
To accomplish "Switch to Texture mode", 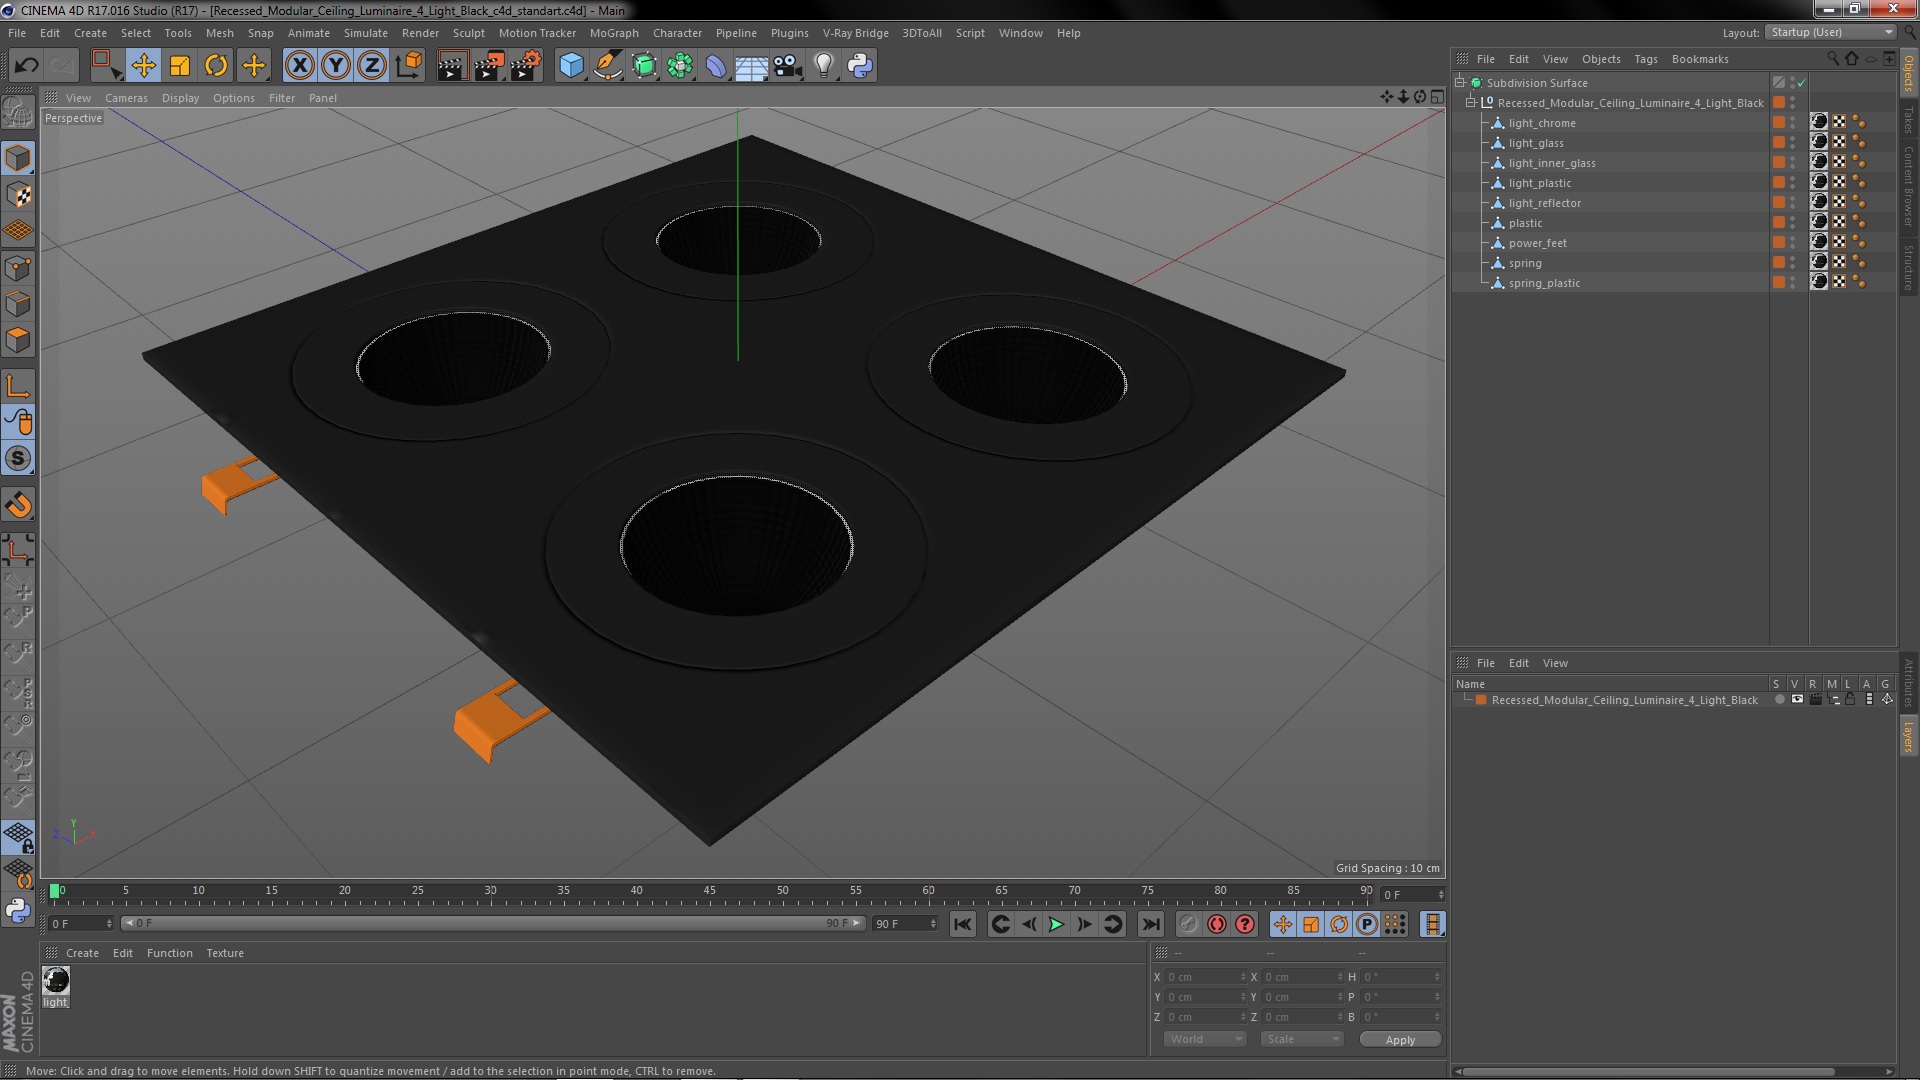I will point(18,195).
